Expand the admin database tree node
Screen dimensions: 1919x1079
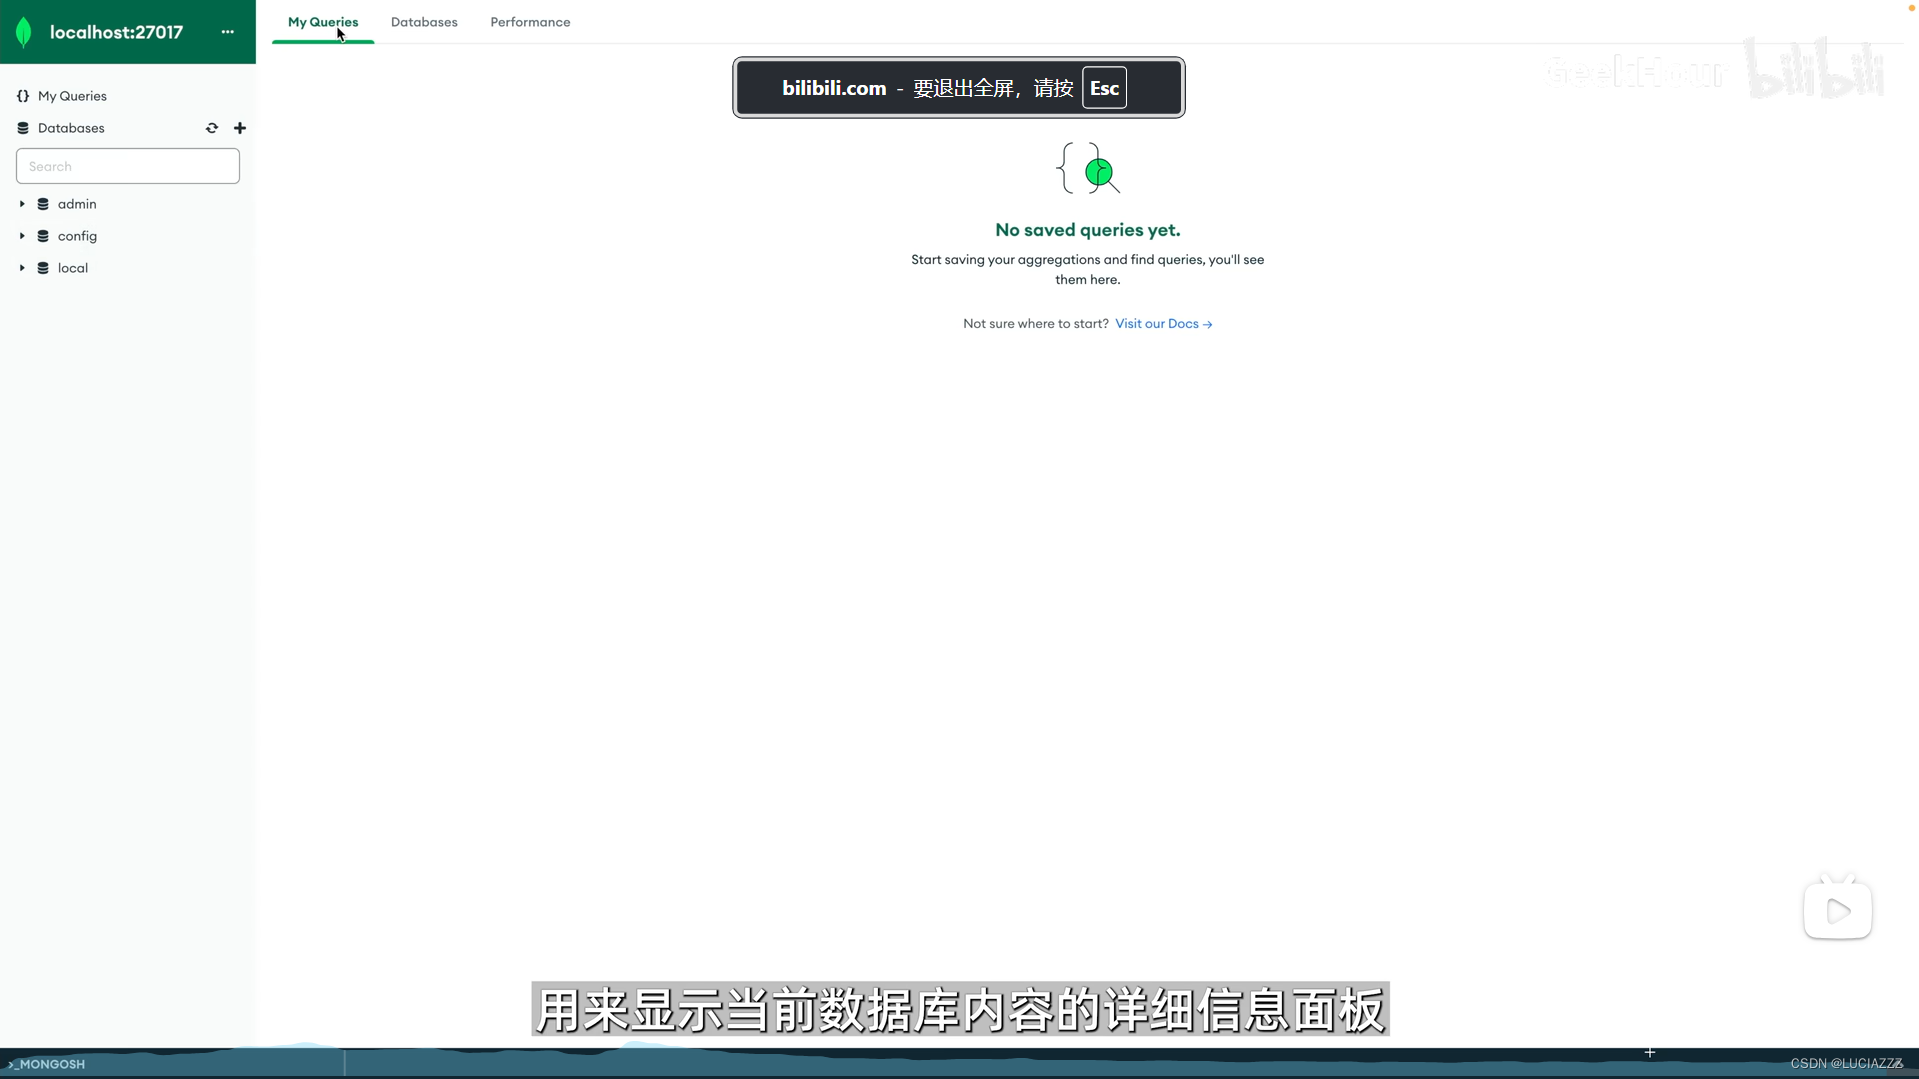(x=21, y=203)
